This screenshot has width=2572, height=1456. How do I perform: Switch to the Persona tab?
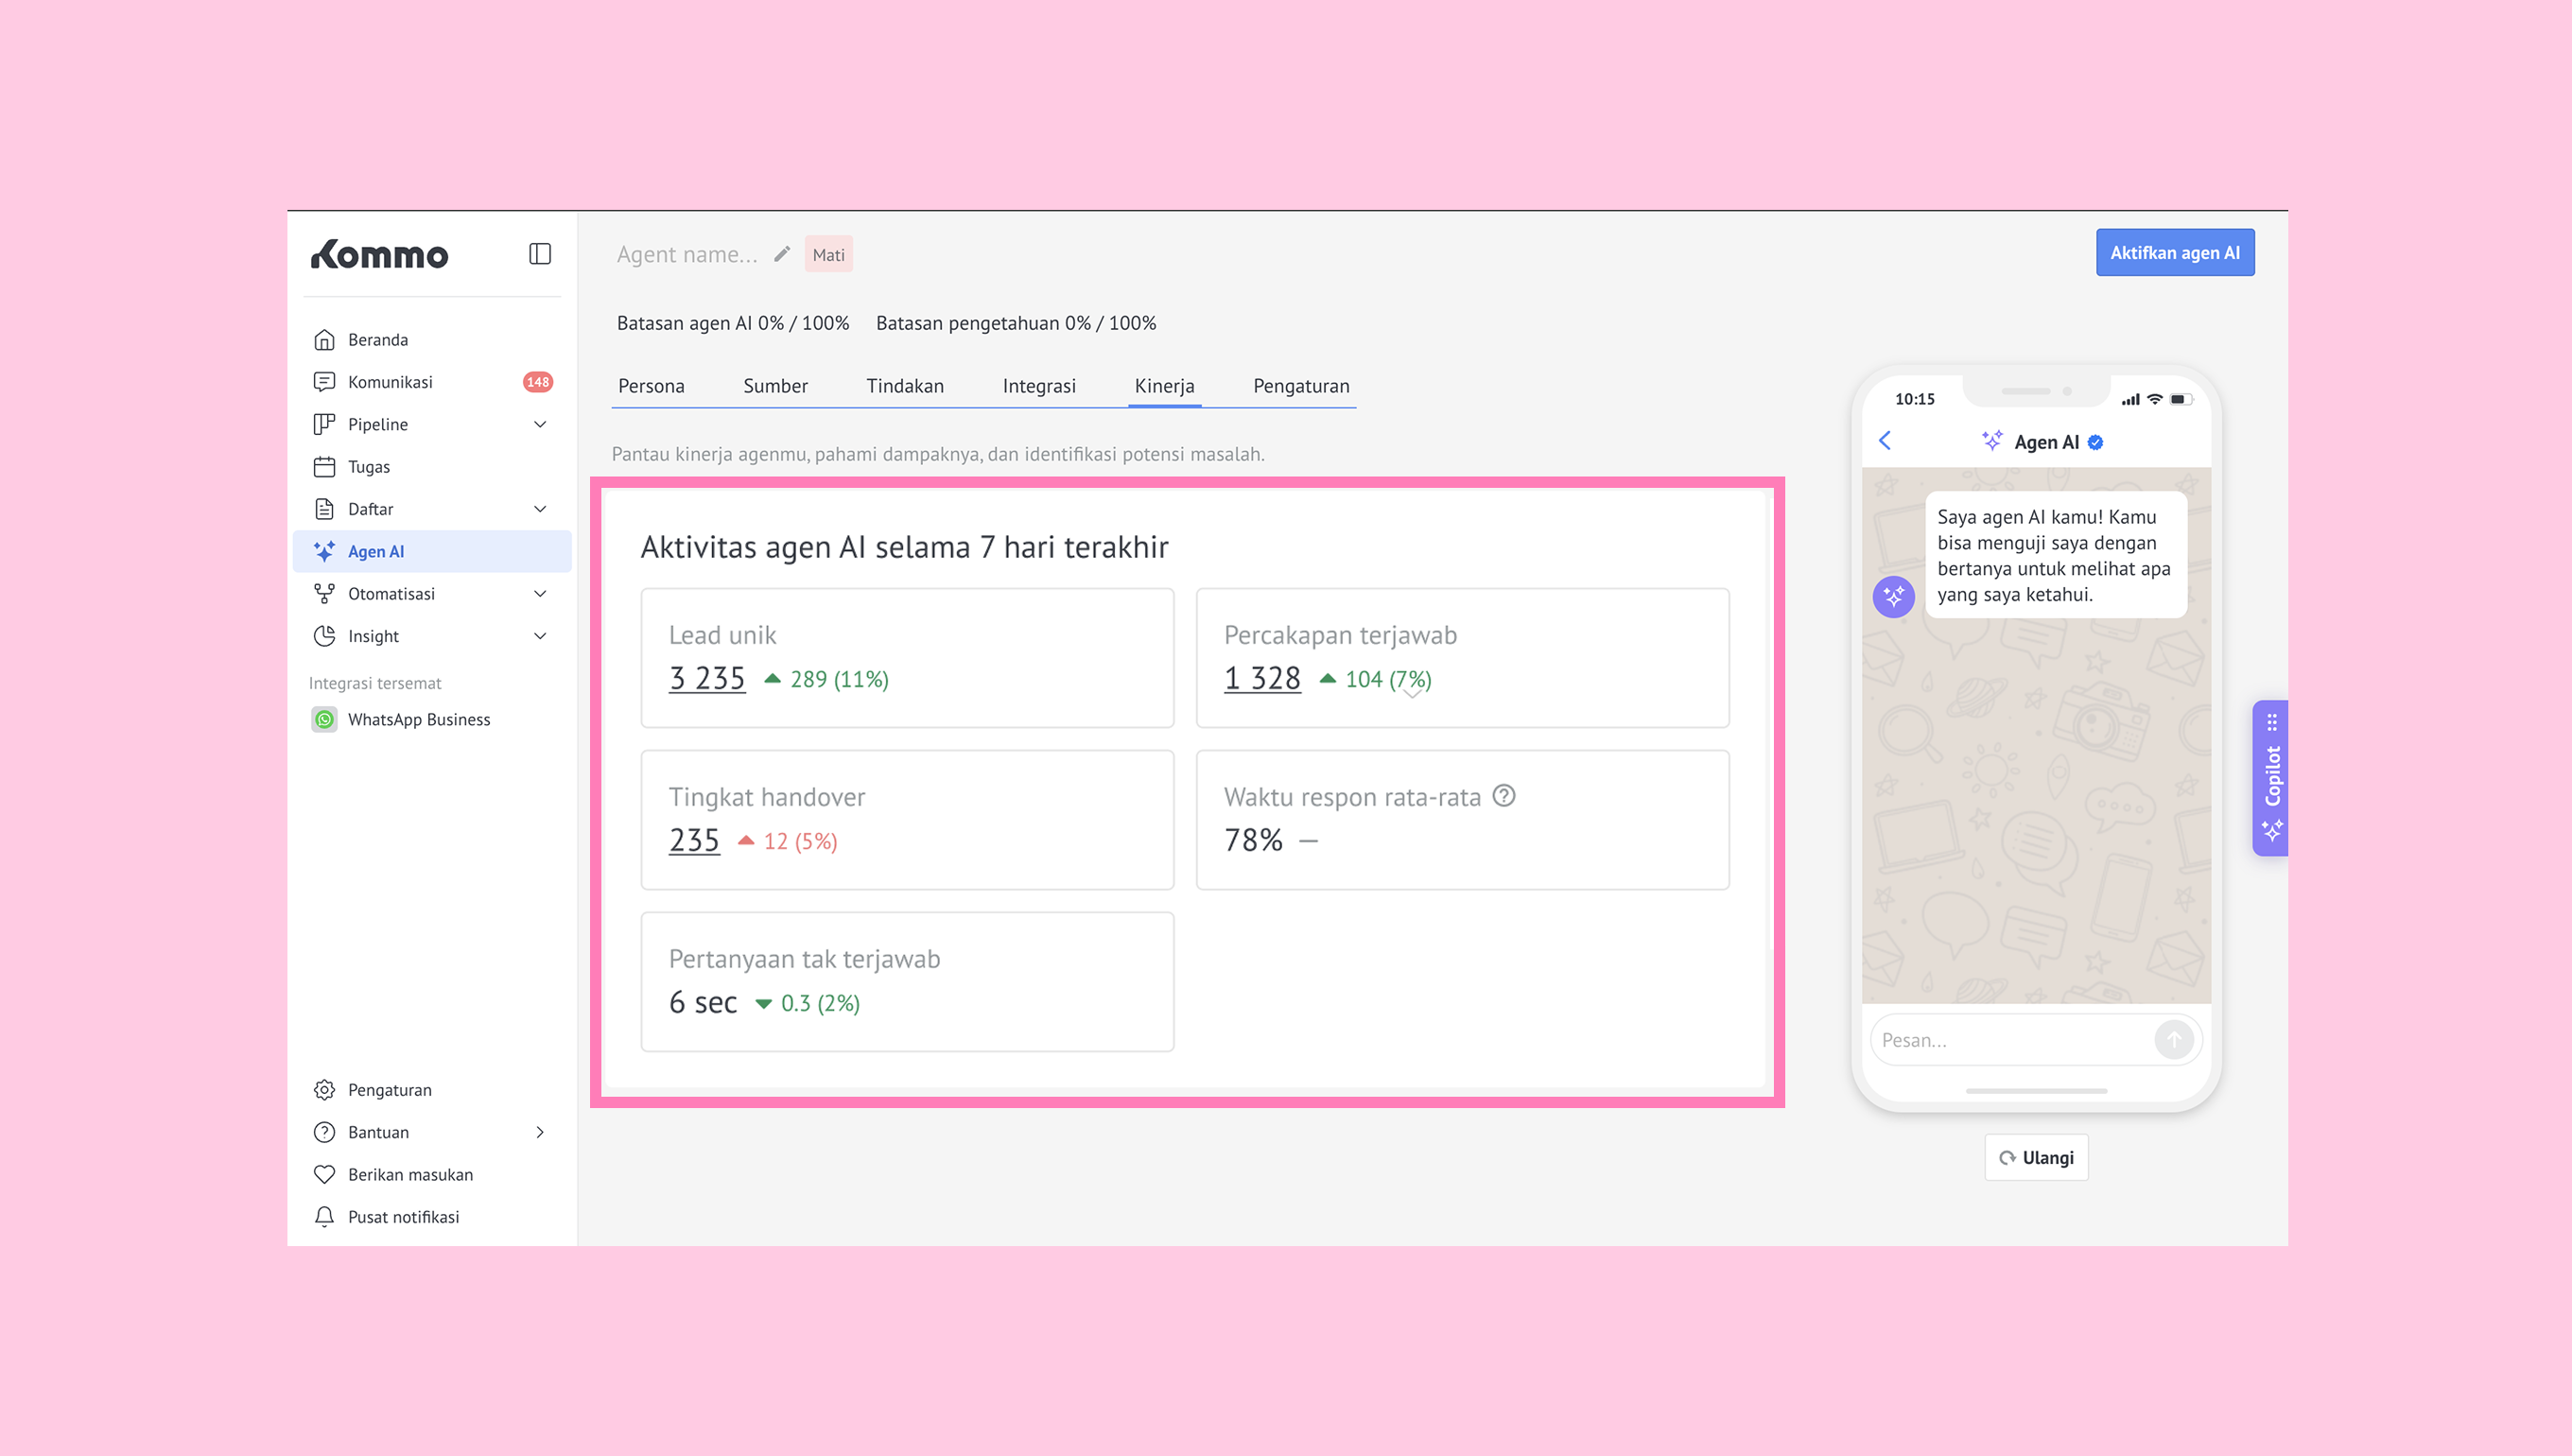[x=651, y=386]
